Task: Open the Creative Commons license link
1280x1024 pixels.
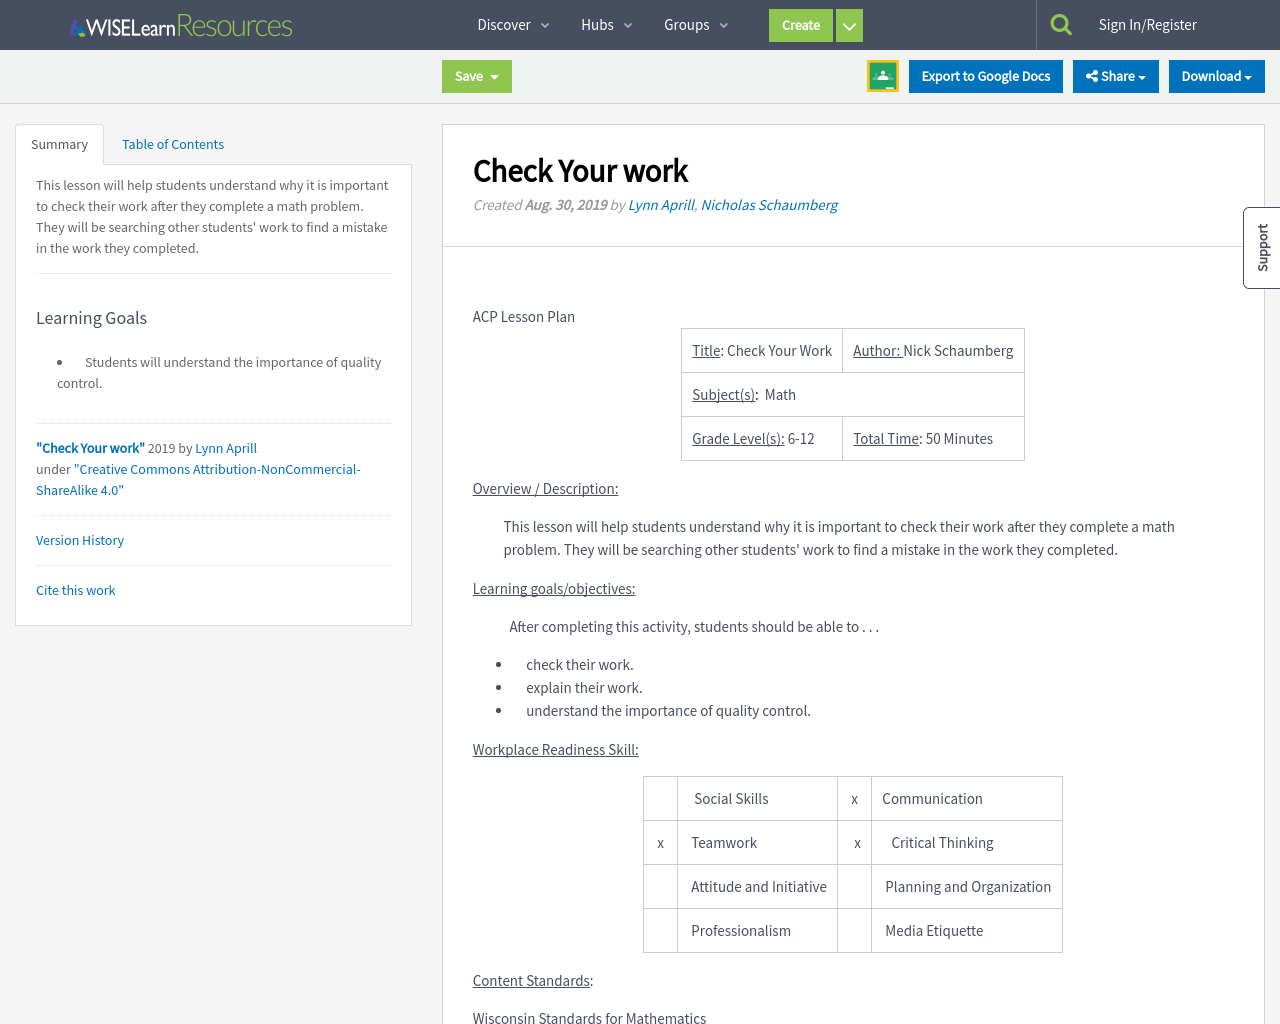Action: 217,469
